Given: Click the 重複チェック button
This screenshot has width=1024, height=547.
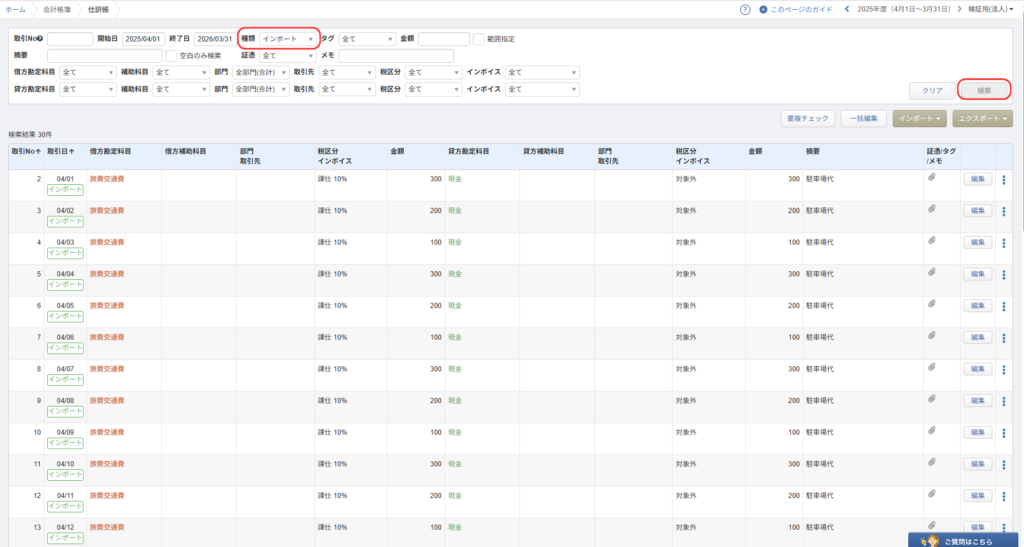Looking at the screenshot, I should (808, 118).
